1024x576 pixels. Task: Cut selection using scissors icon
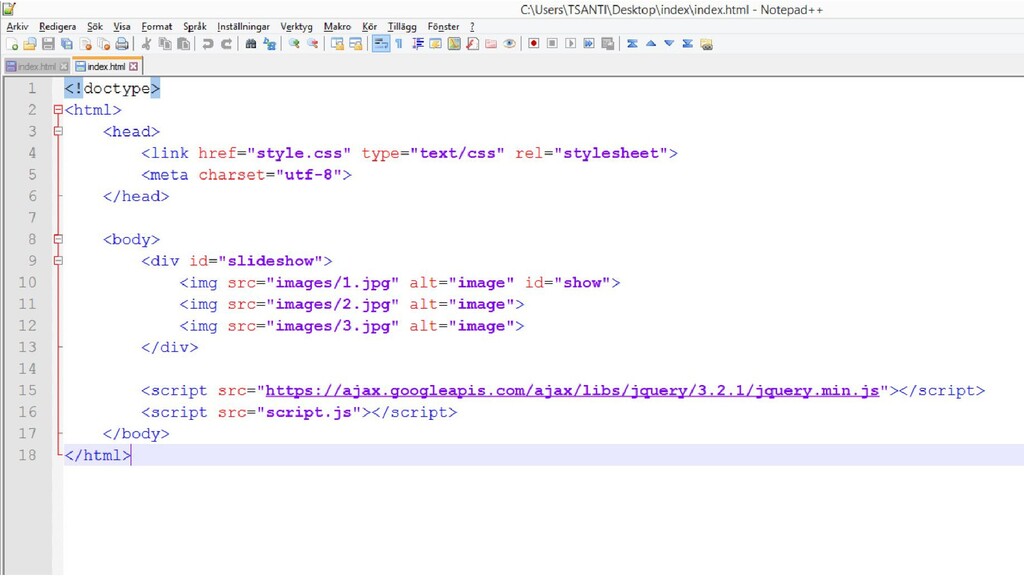click(x=146, y=44)
